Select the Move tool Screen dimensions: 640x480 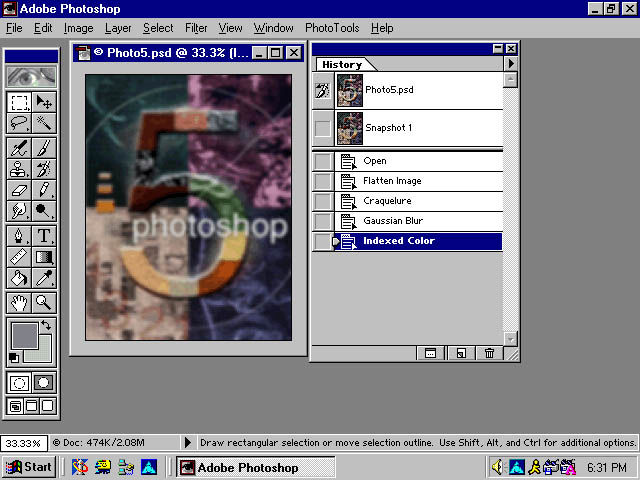(x=44, y=102)
